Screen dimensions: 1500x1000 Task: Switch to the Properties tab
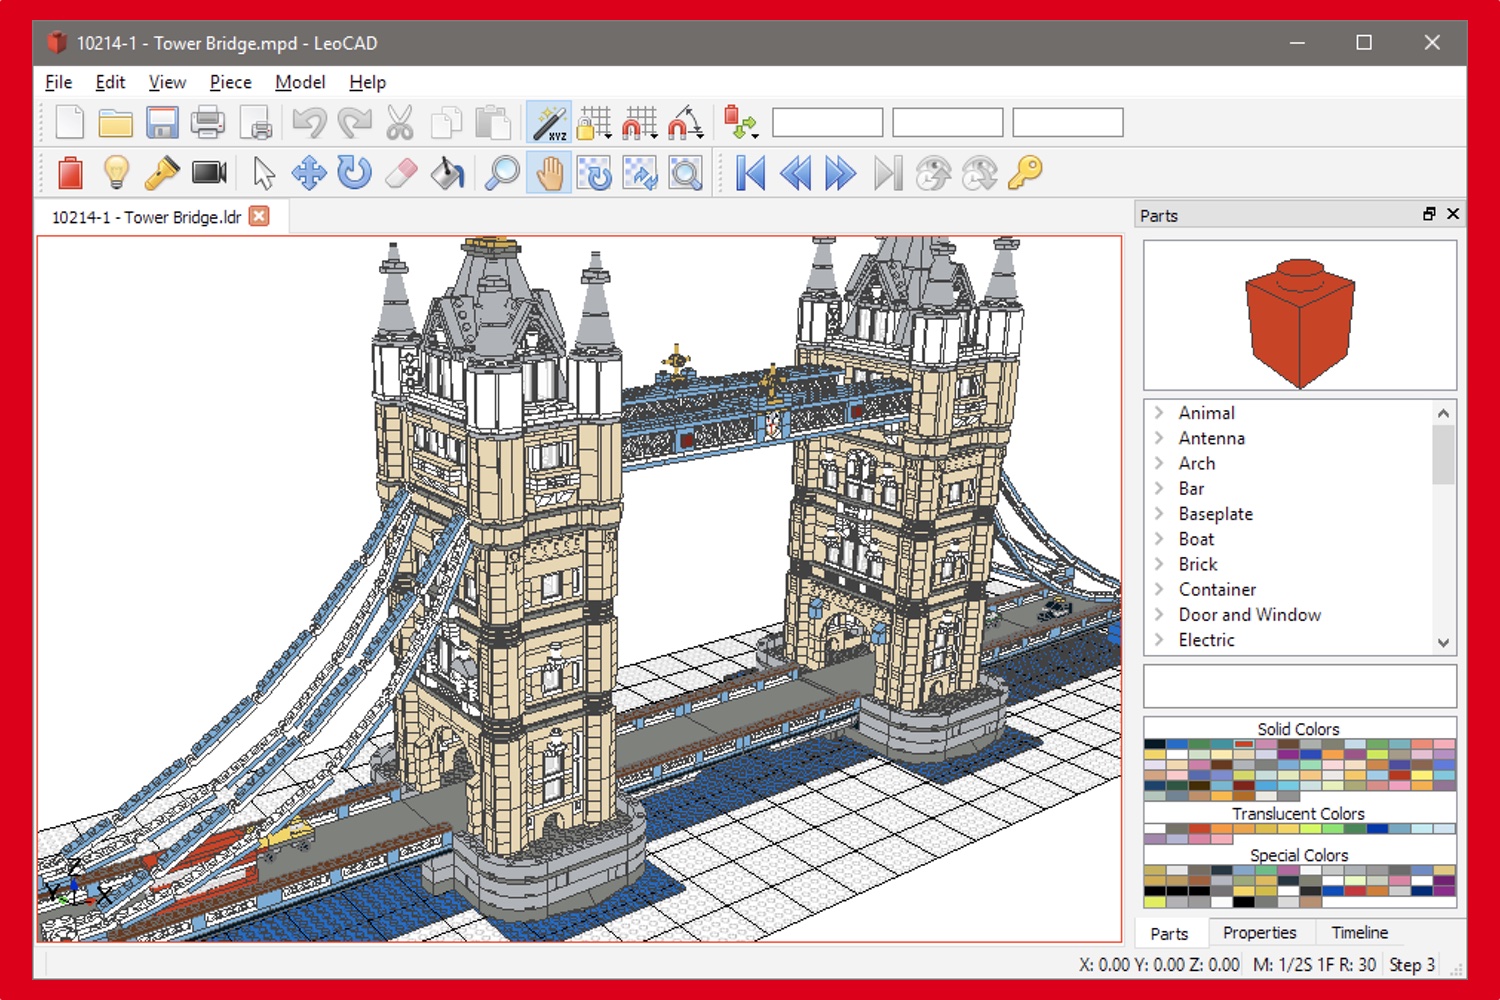[1259, 933]
